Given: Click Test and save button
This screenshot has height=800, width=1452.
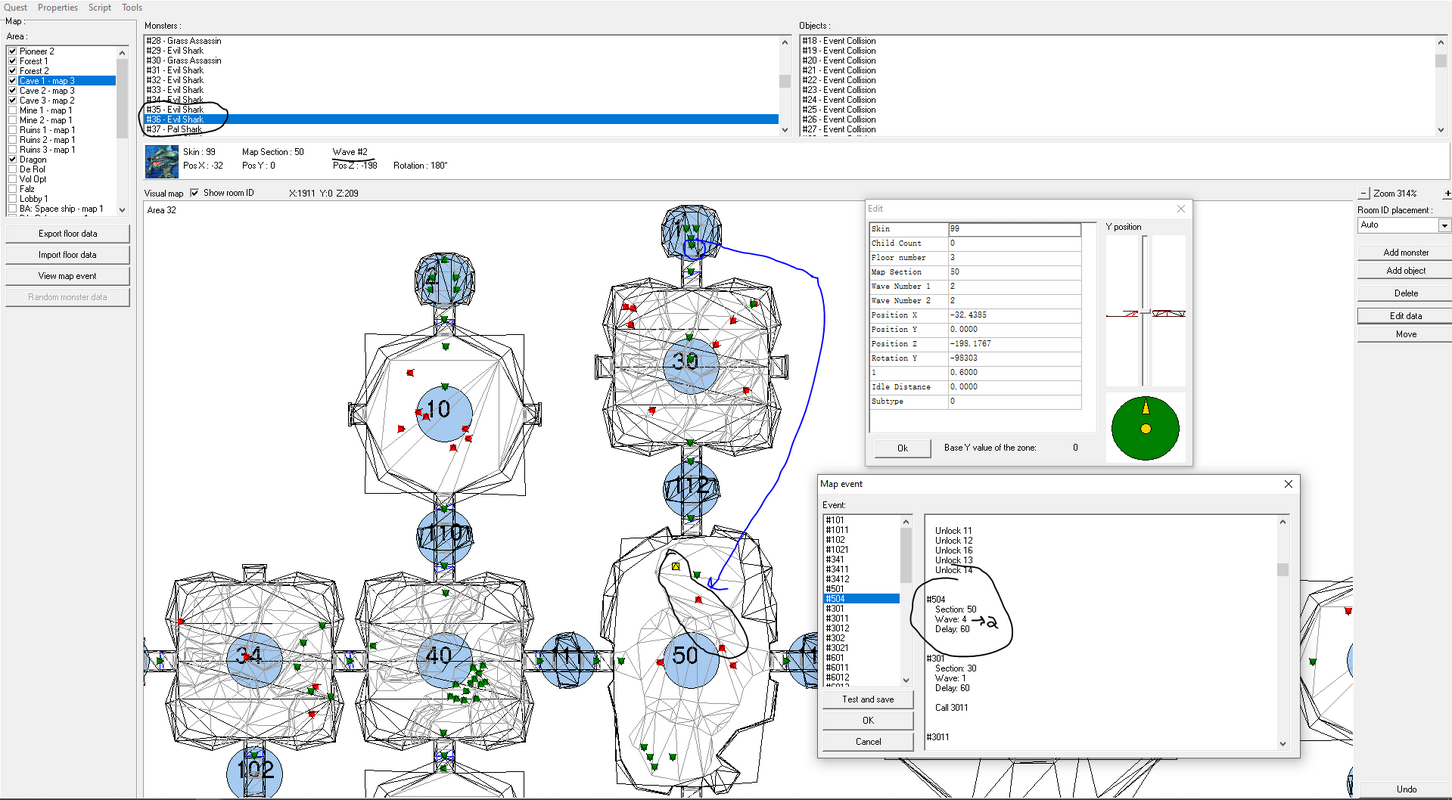Looking at the screenshot, I should 868,699.
